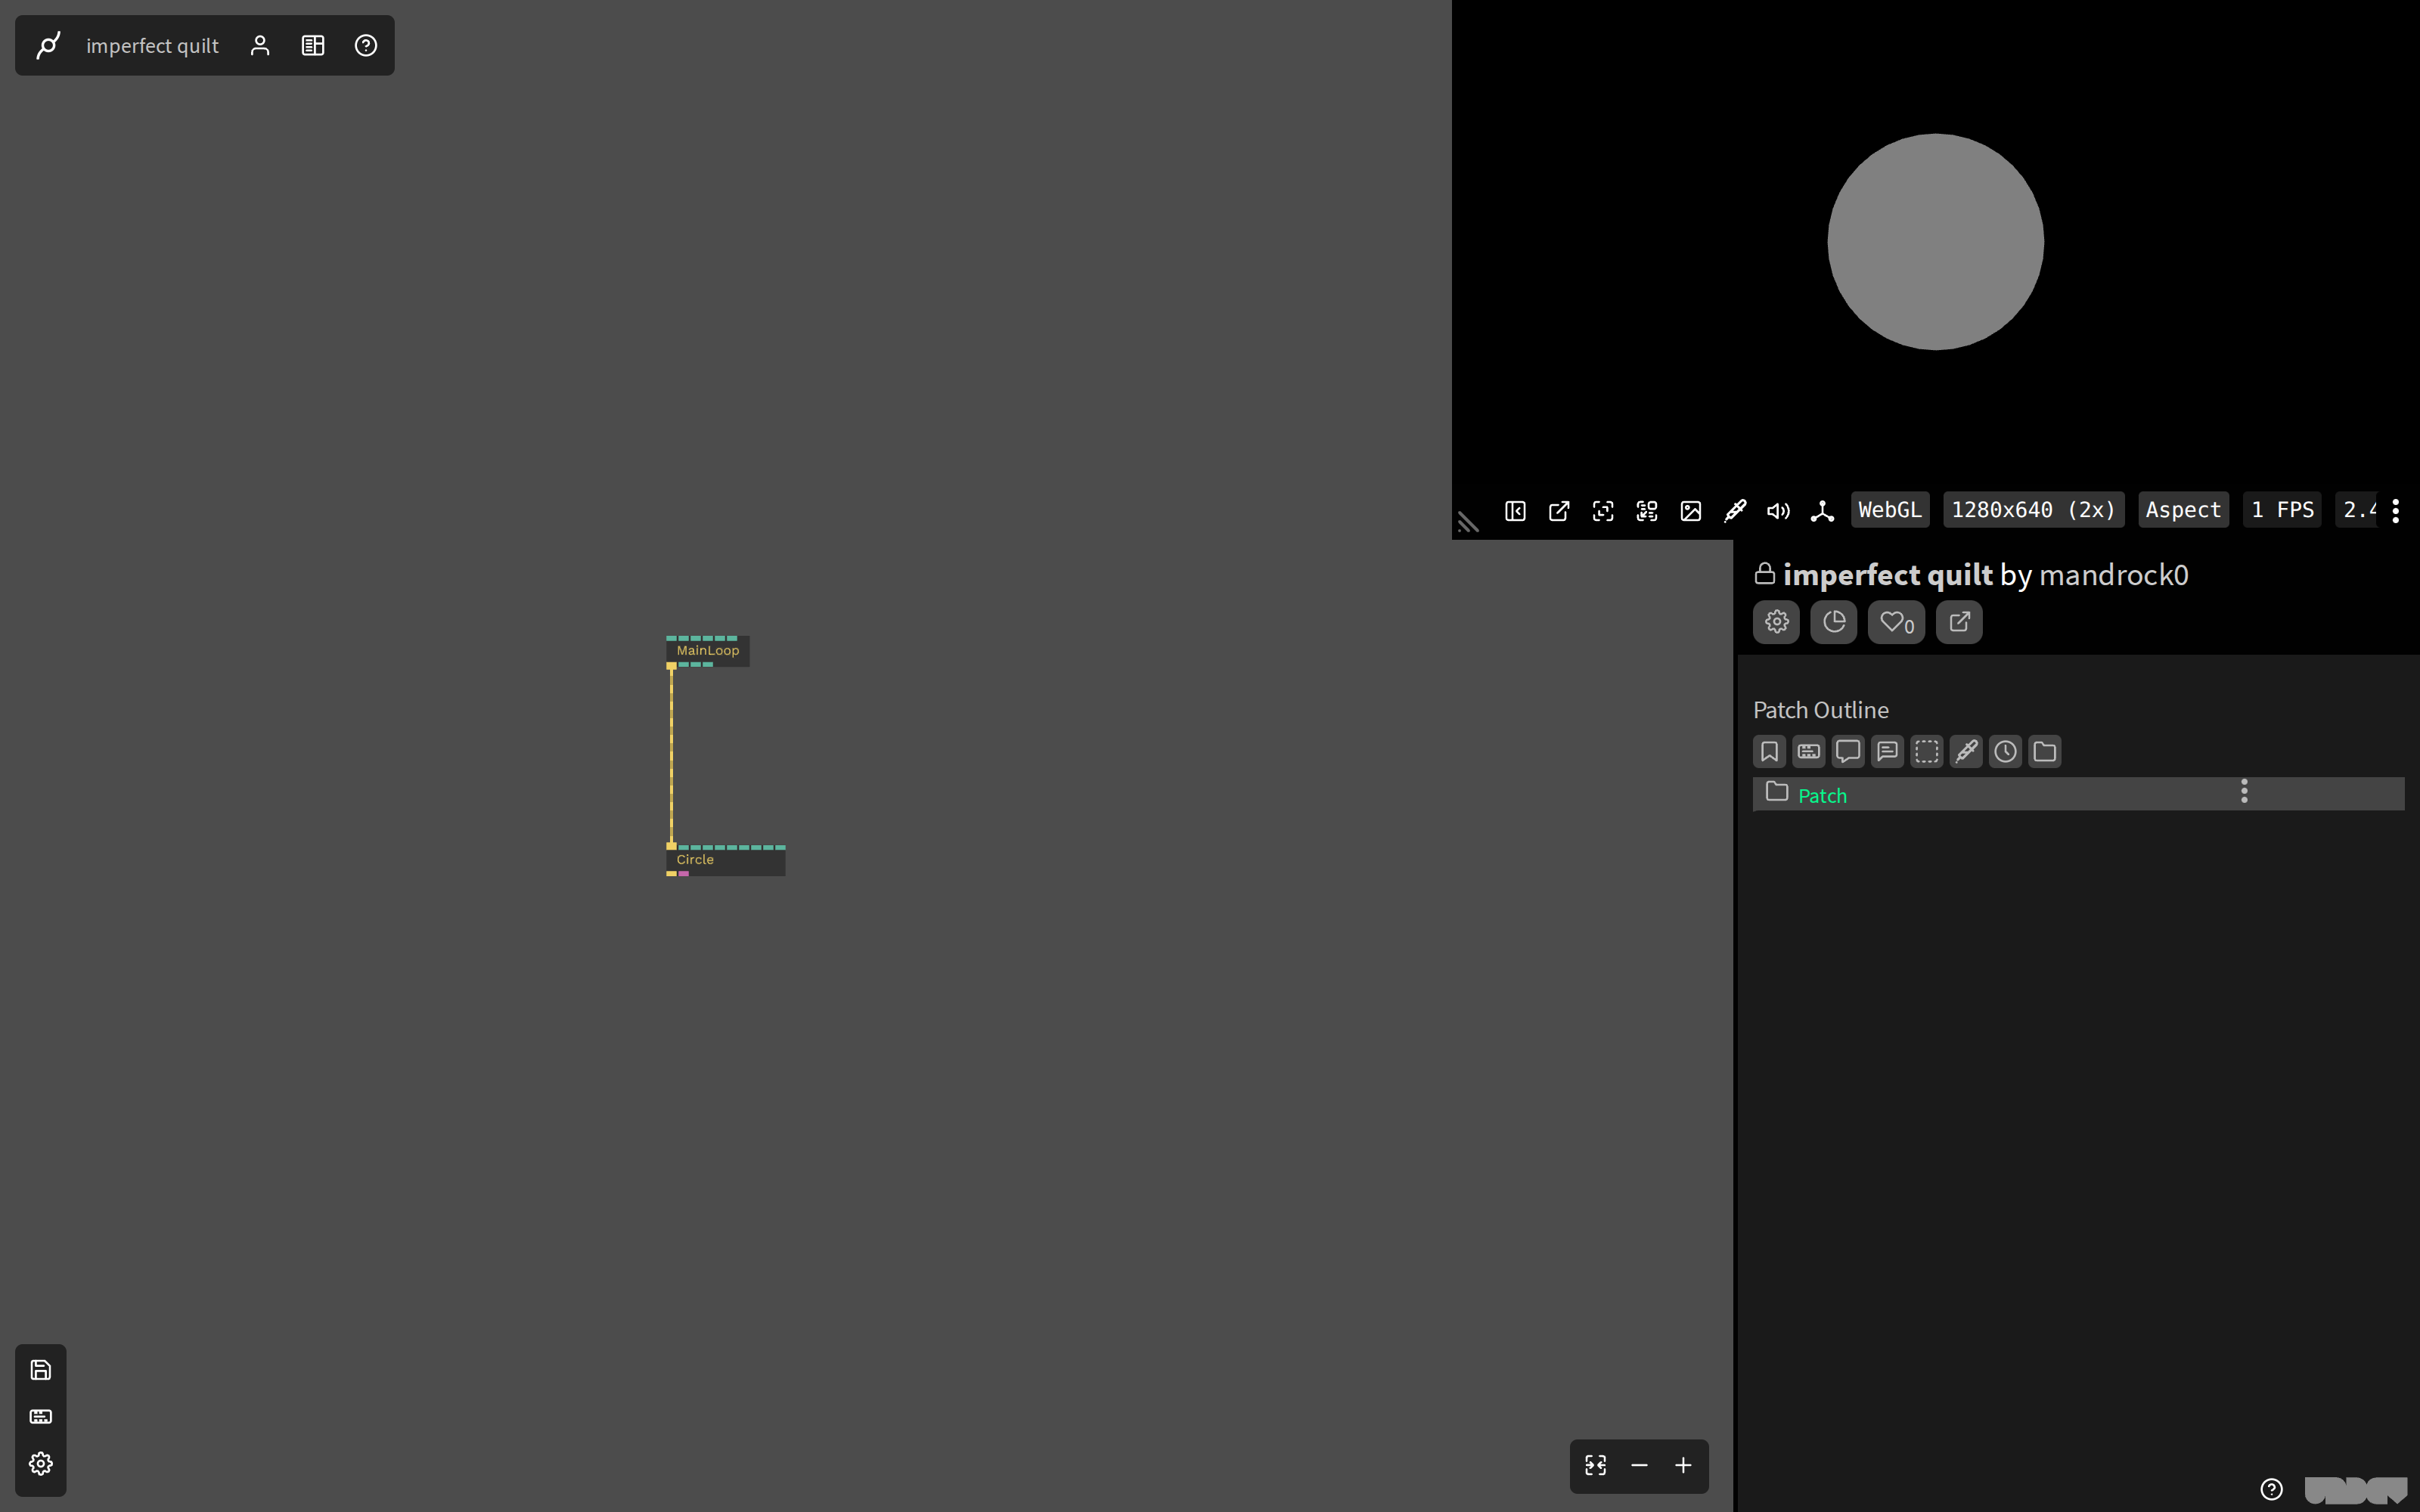Open patch analytics pie chart button
This screenshot has width=2420, height=1512.
1834,622
